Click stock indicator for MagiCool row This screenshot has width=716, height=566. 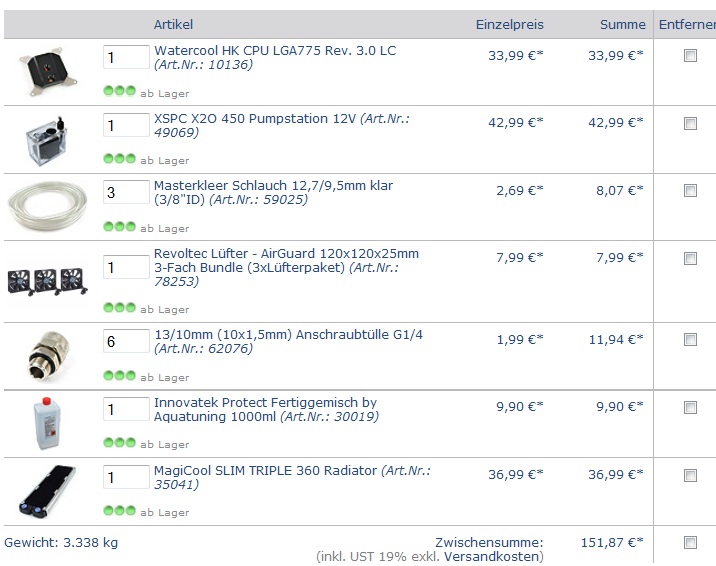click(120, 510)
